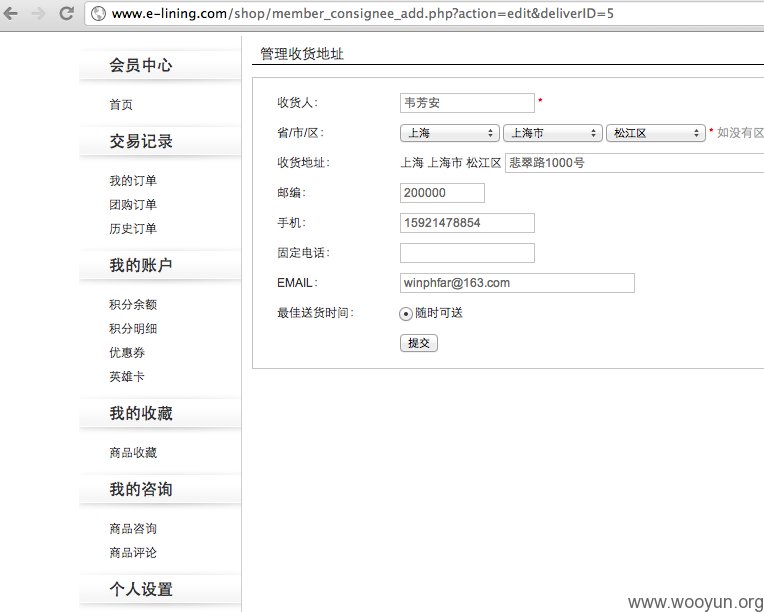Open the 首页 sidebar link
This screenshot has width=764, height=612.
[x=121, y=104]
